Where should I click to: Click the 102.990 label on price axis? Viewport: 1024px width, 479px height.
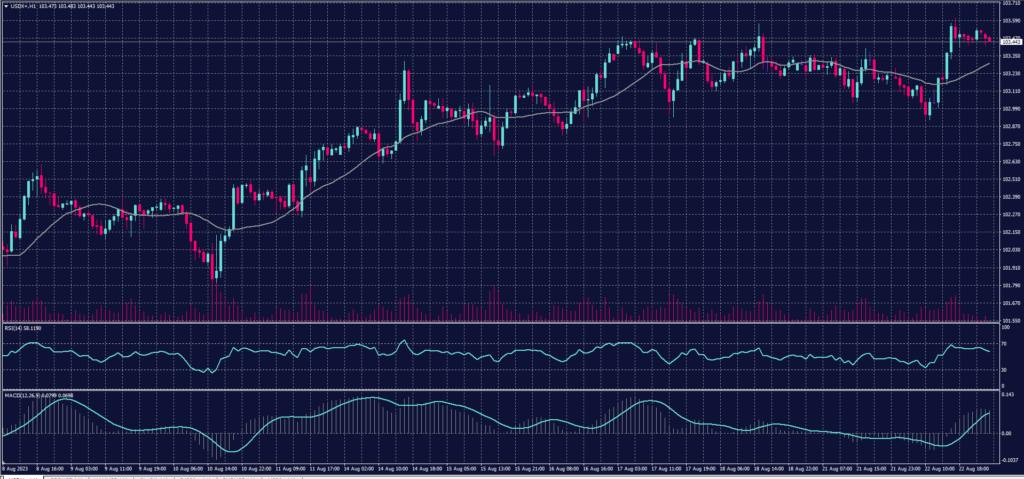coord(1010,108)
